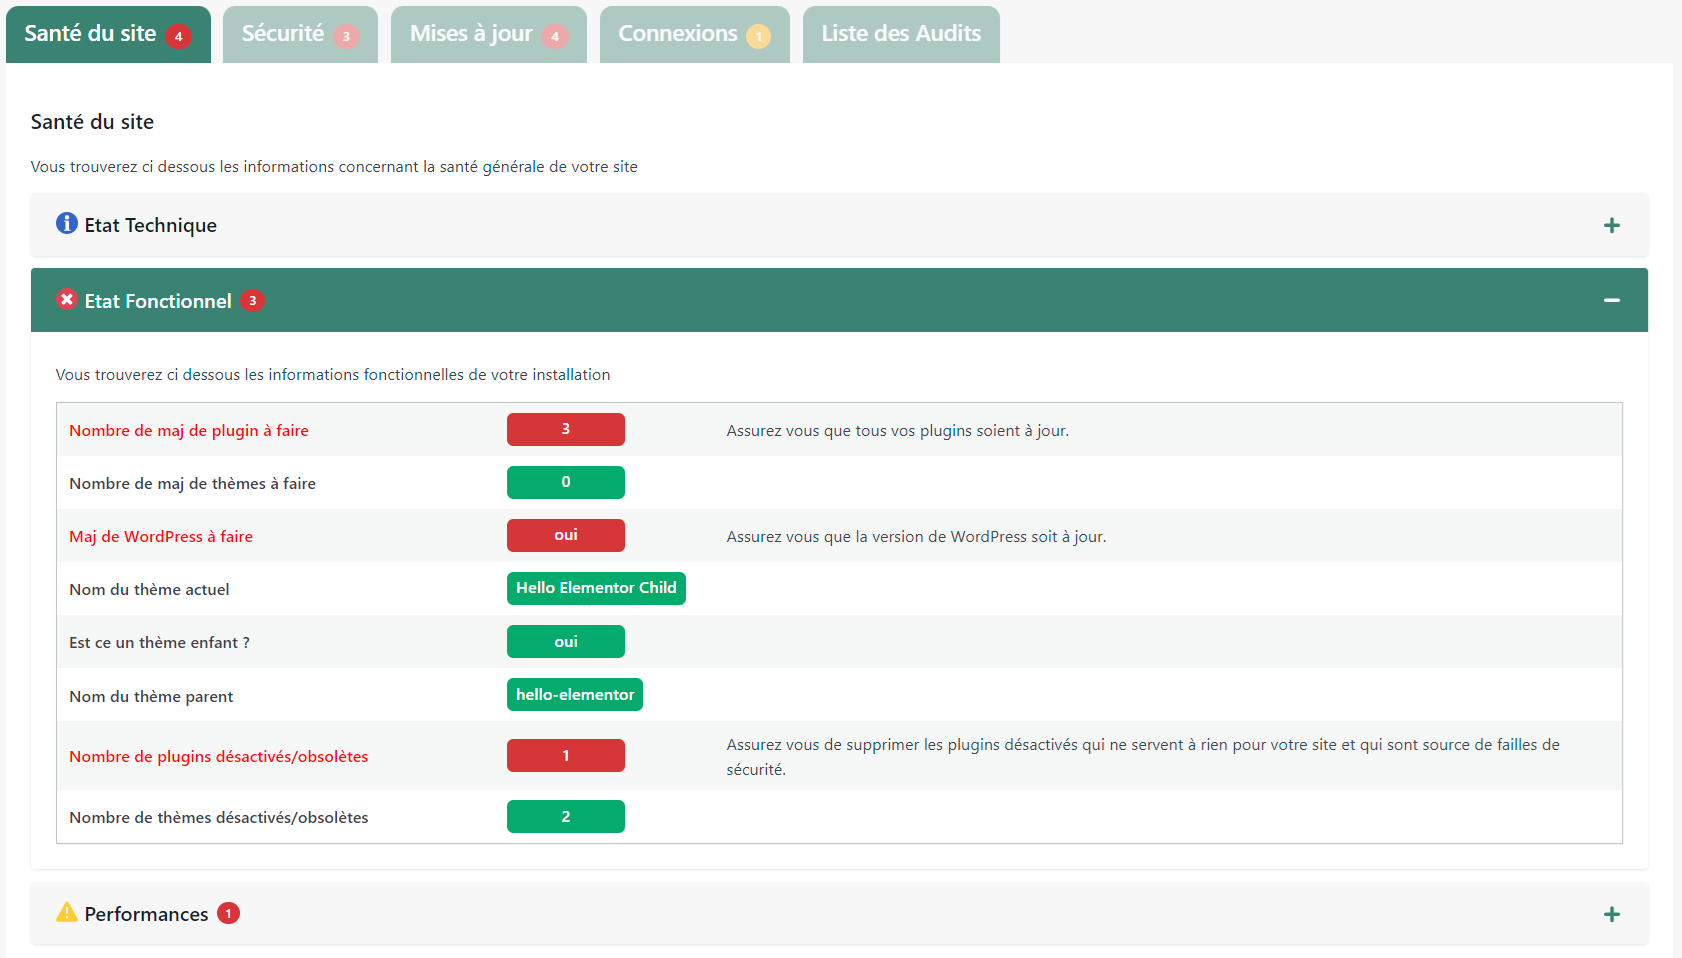
Task: Click the Etat Technique section header
Action: coord(839,225)
